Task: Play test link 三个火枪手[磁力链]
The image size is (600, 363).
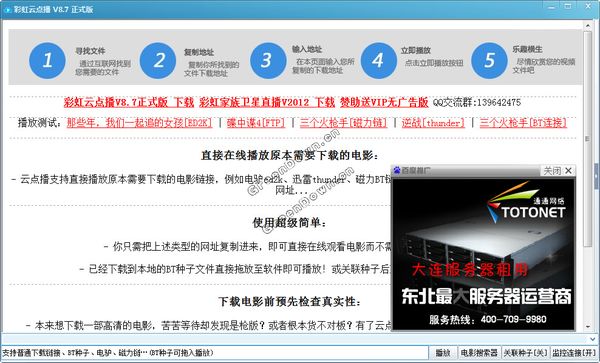Action: coord(343,123)
